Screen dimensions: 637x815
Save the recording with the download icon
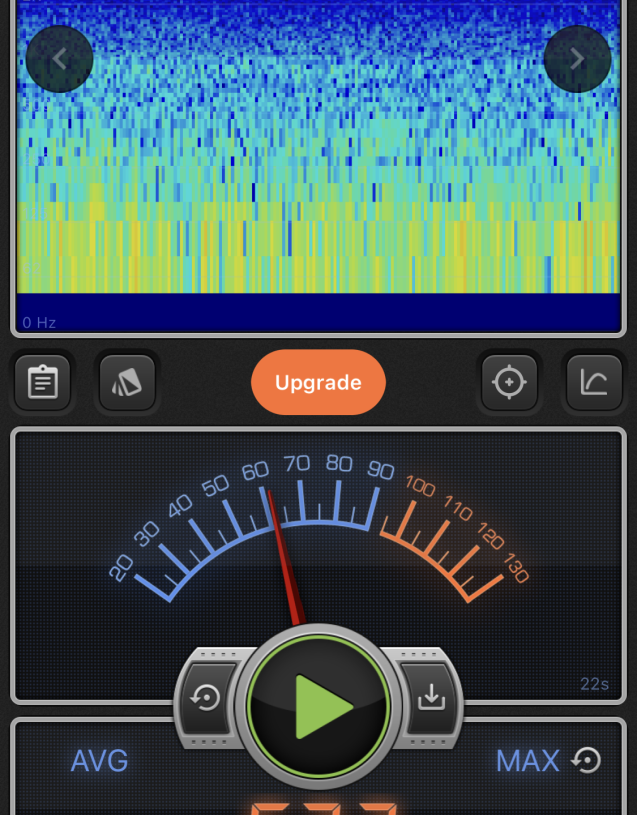coord(431,697)
